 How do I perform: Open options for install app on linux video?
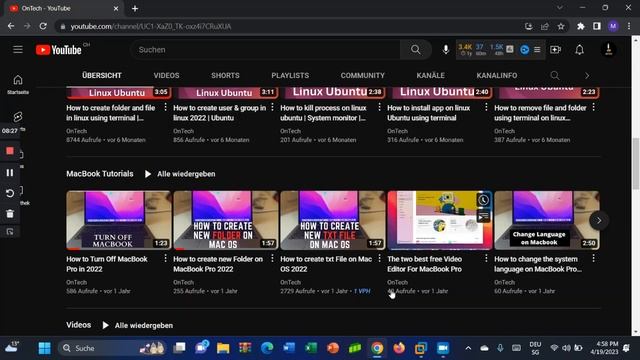(486, 107)
